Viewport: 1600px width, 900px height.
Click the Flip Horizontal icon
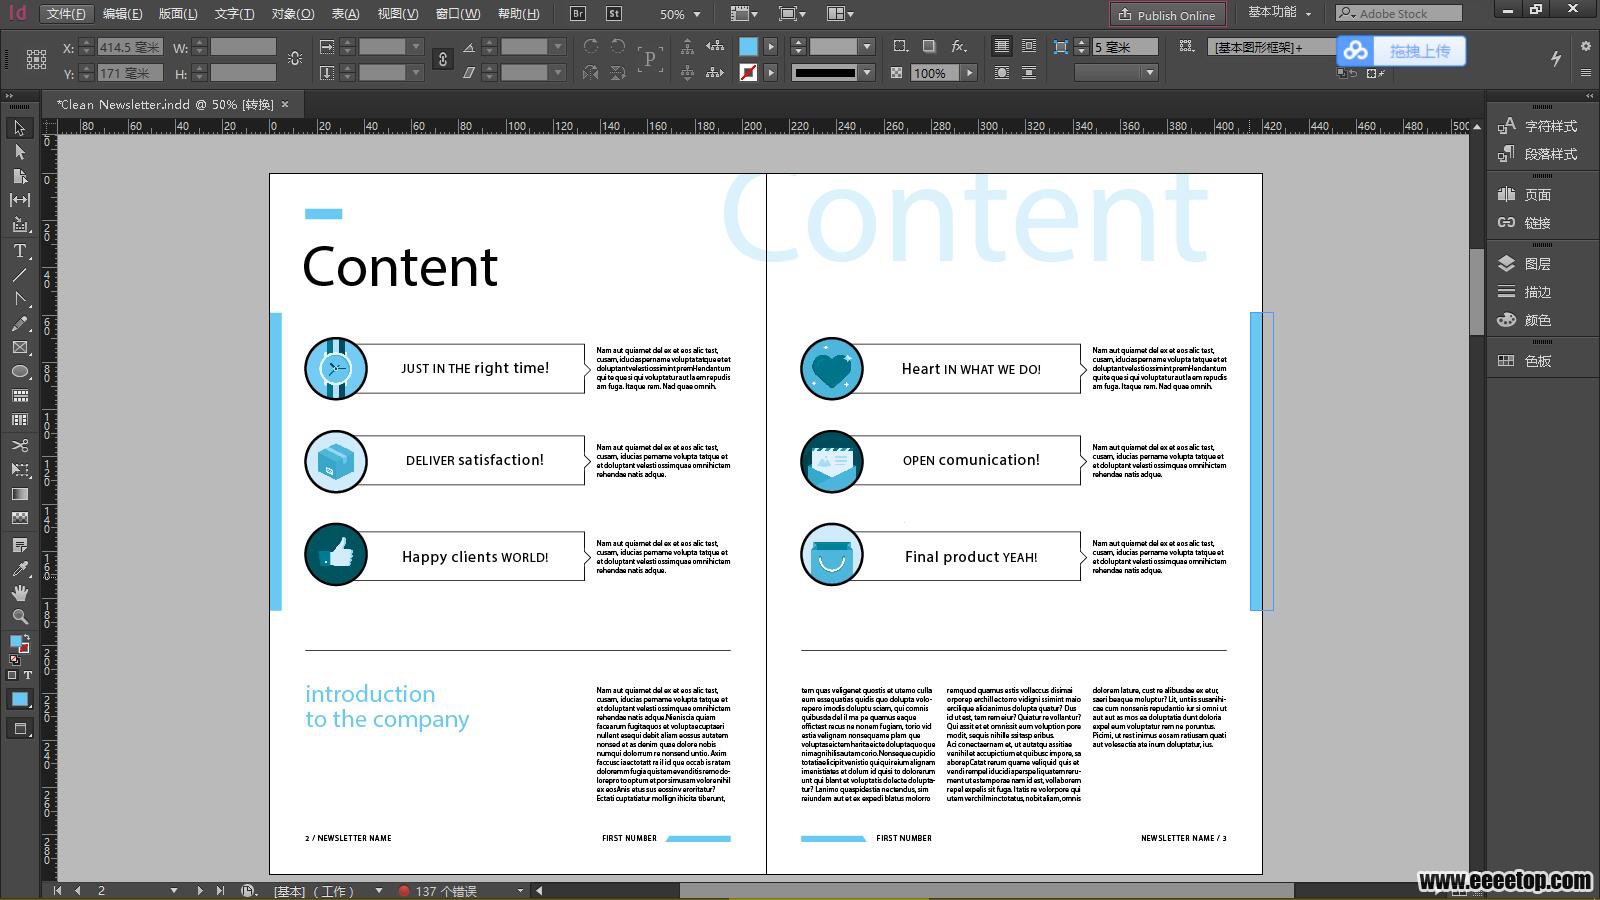(591, 72)
